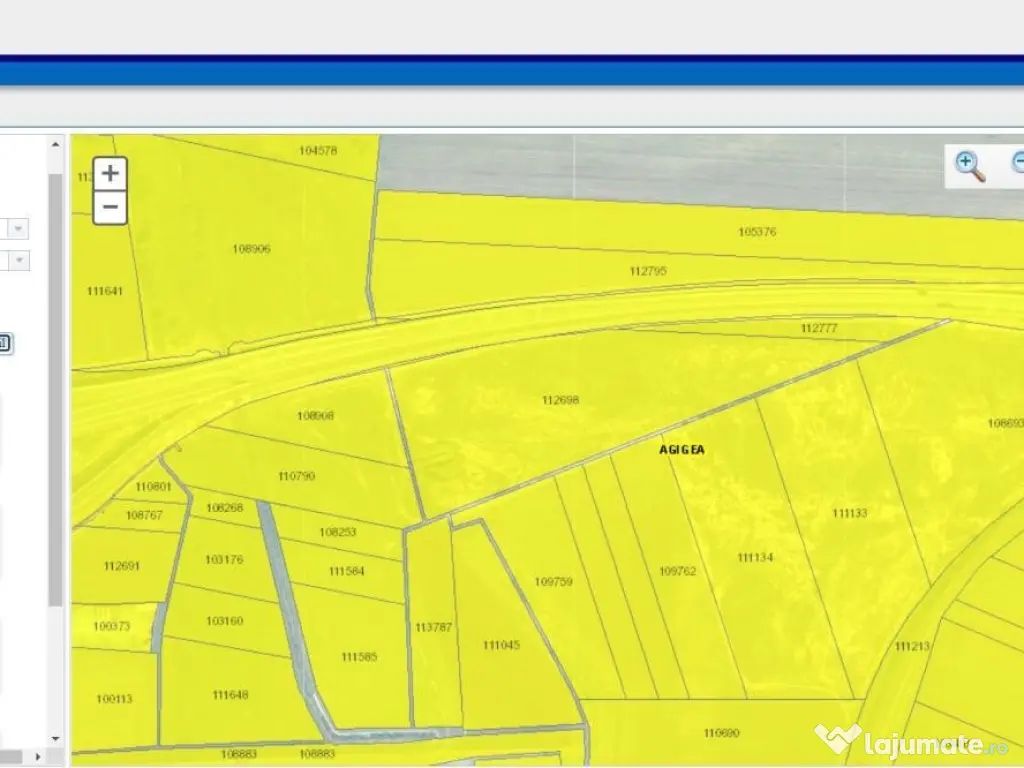Select parcel 105376 on the map

(757, 231)
